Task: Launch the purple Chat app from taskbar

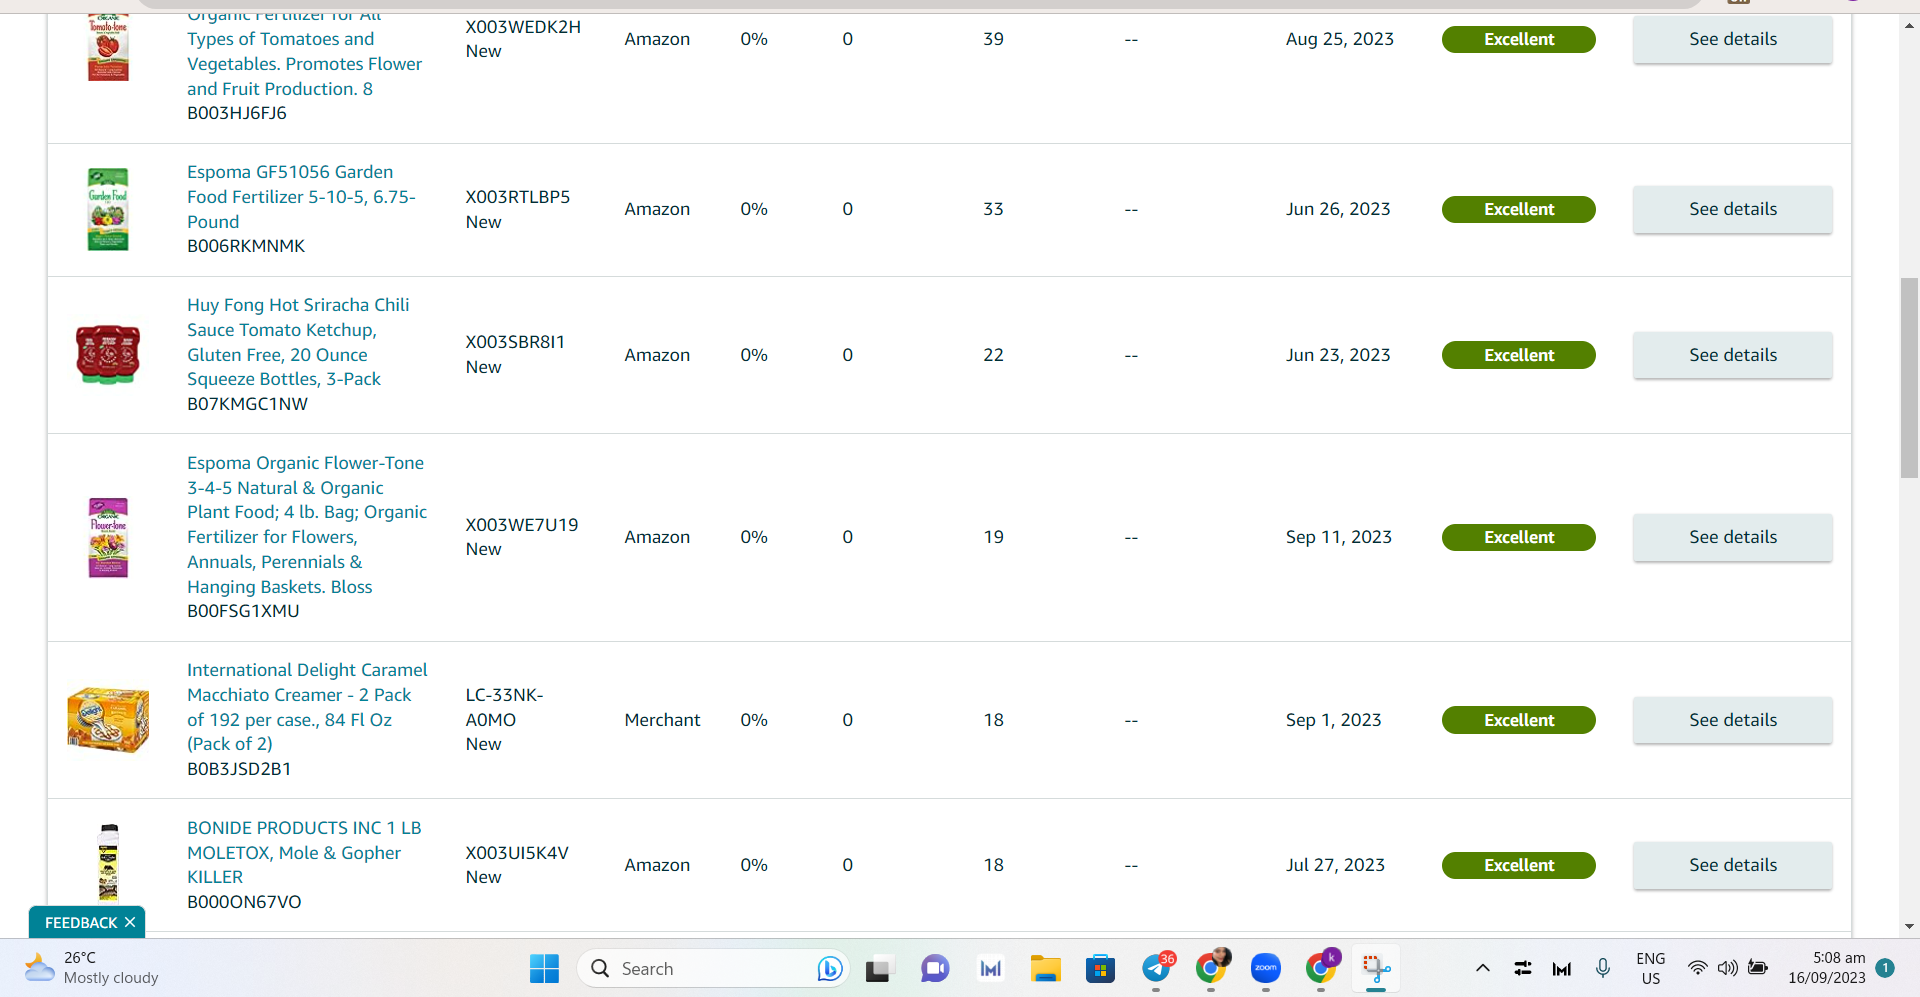Action: click(935, 968)
